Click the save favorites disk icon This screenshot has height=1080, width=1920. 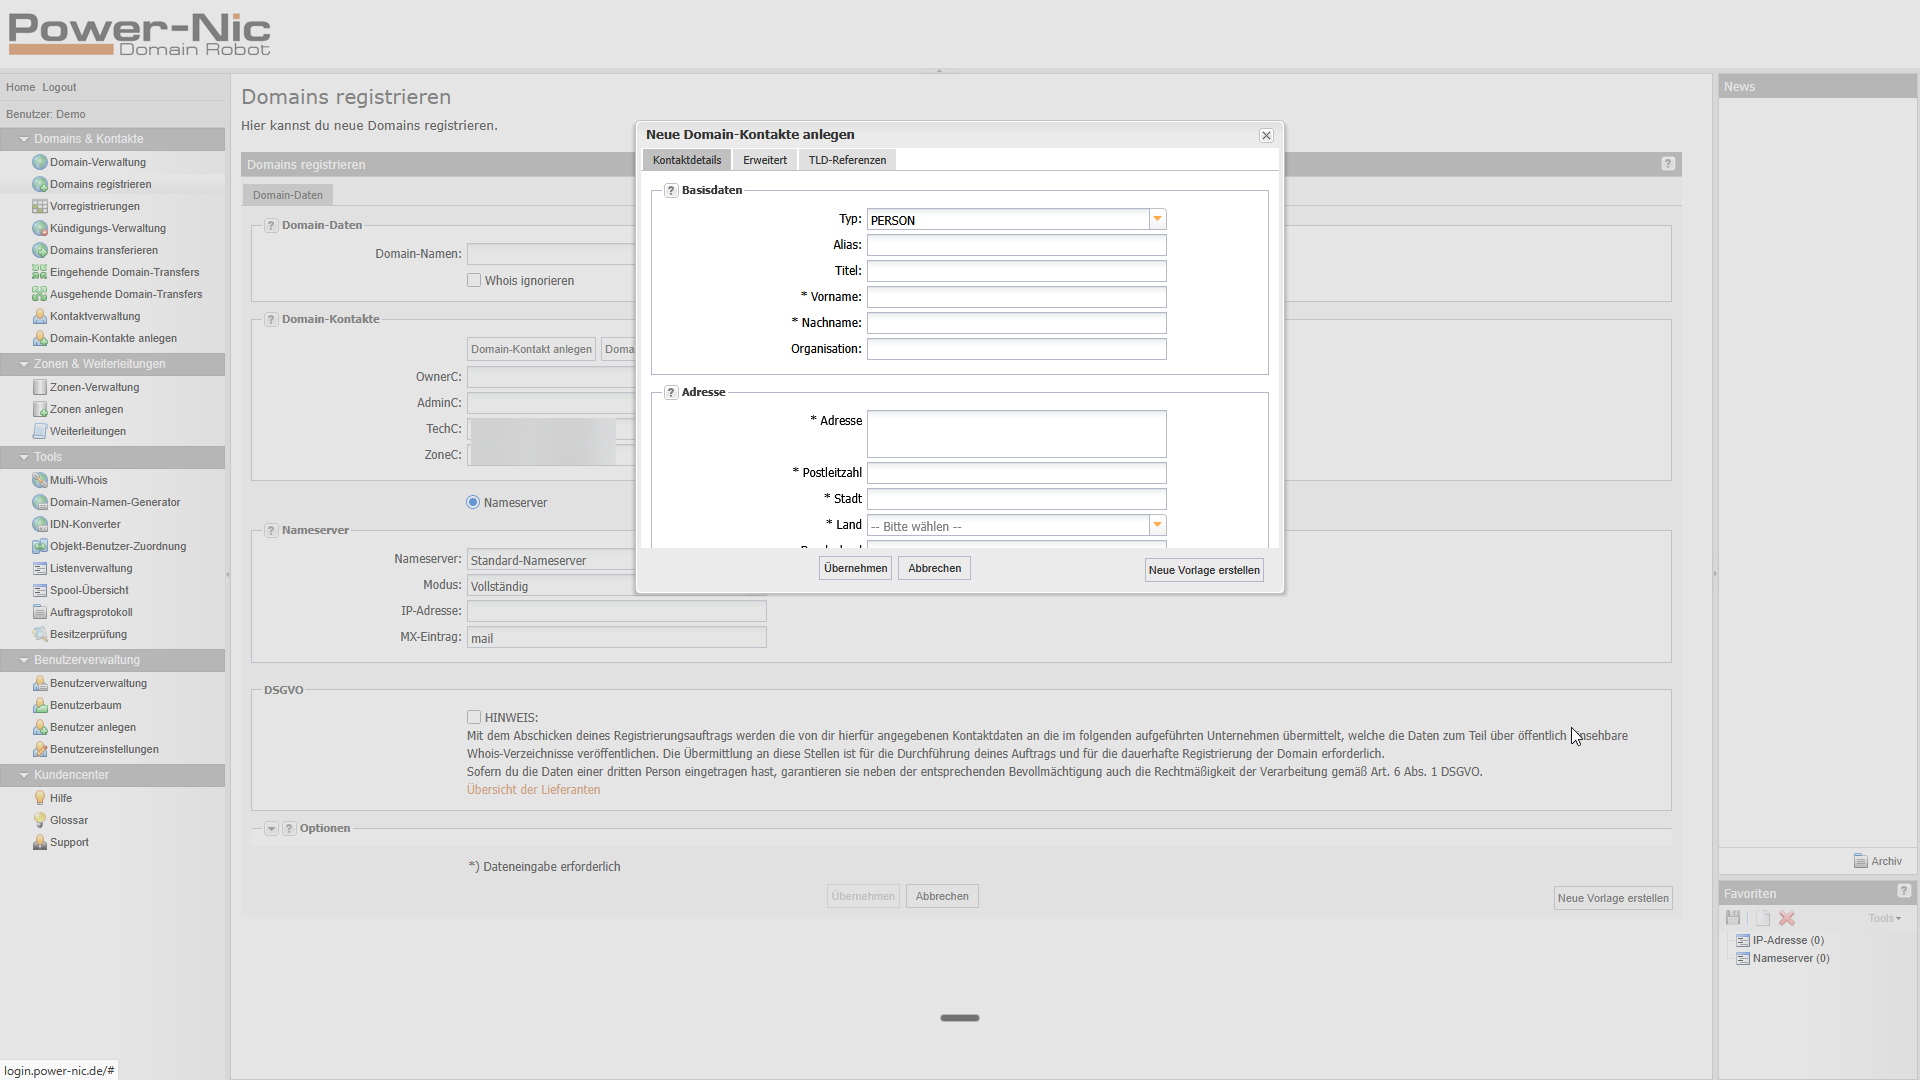pyautogui.click(x=1733, y=918)
